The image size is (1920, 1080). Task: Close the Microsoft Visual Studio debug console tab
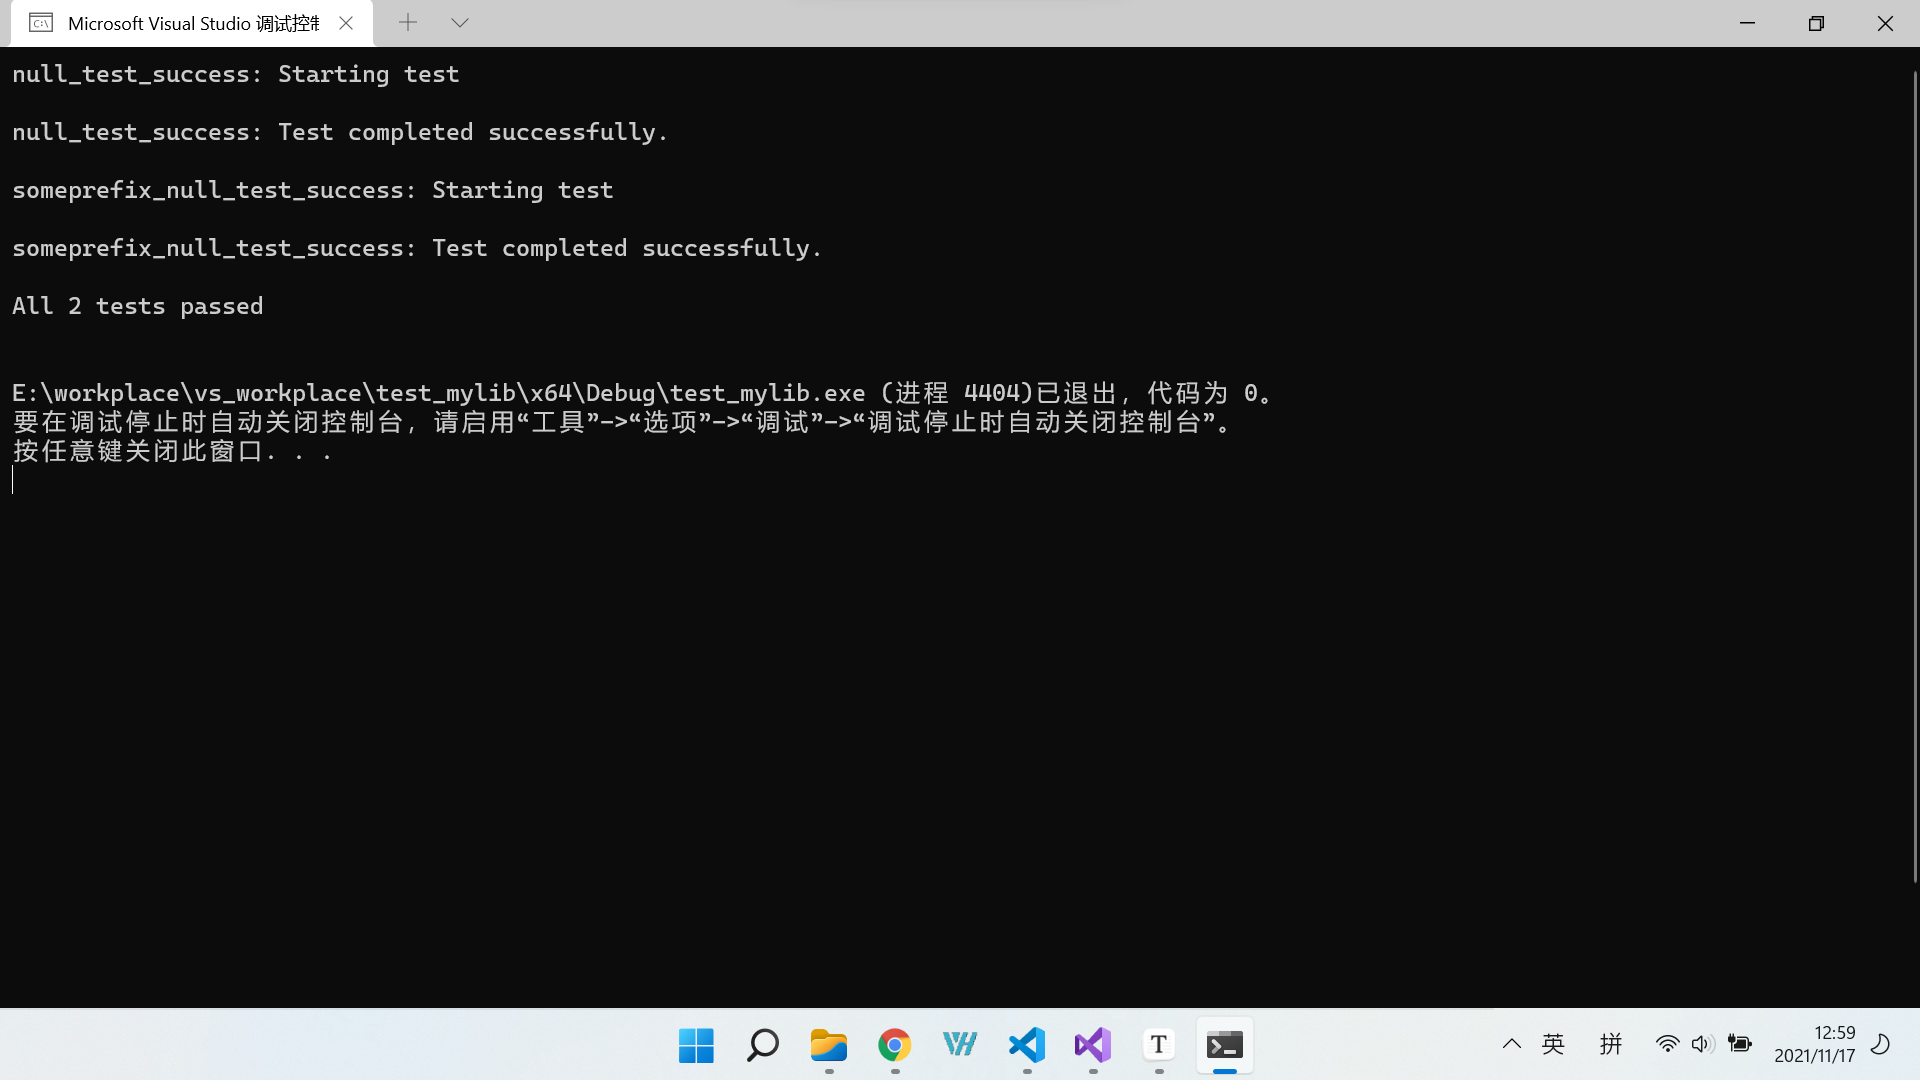coord(346,23)
